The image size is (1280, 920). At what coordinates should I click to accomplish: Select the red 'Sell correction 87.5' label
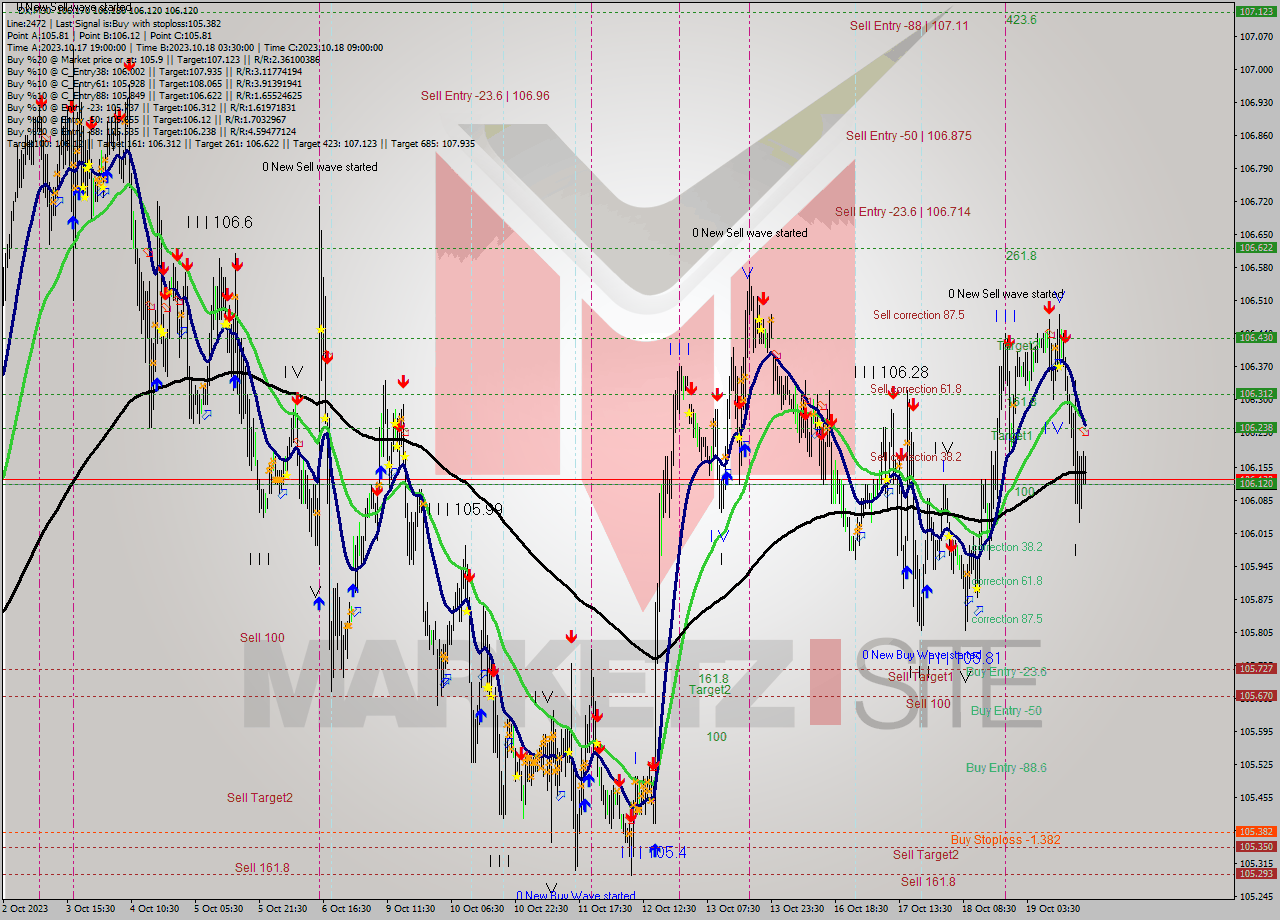pyautogui.click(x=919, y=315)
